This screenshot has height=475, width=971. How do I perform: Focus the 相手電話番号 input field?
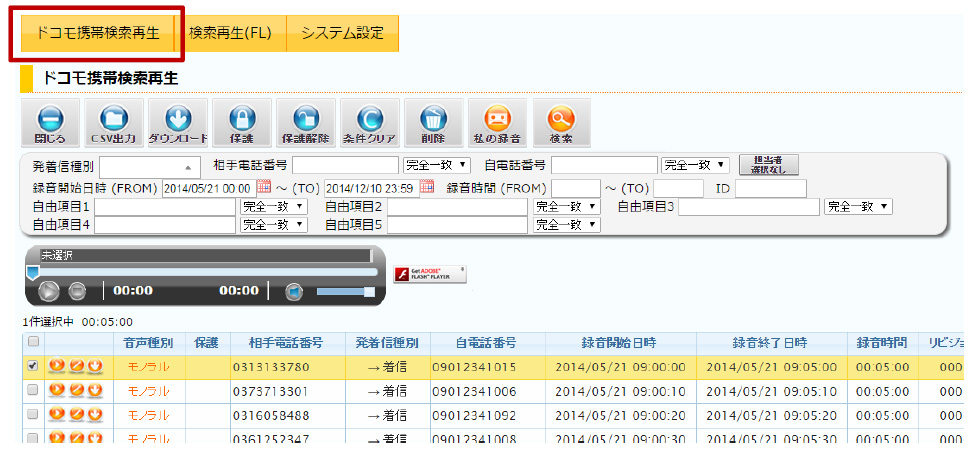point(346,165)
